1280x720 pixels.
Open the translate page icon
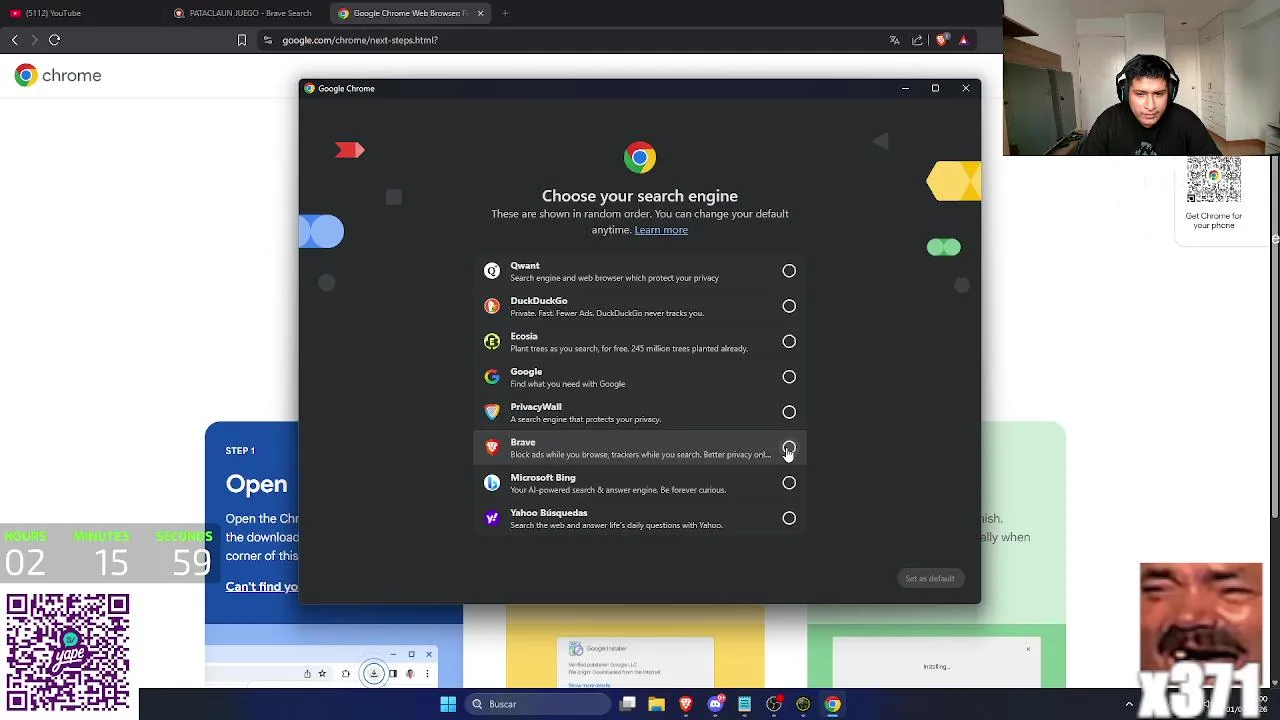894,40
